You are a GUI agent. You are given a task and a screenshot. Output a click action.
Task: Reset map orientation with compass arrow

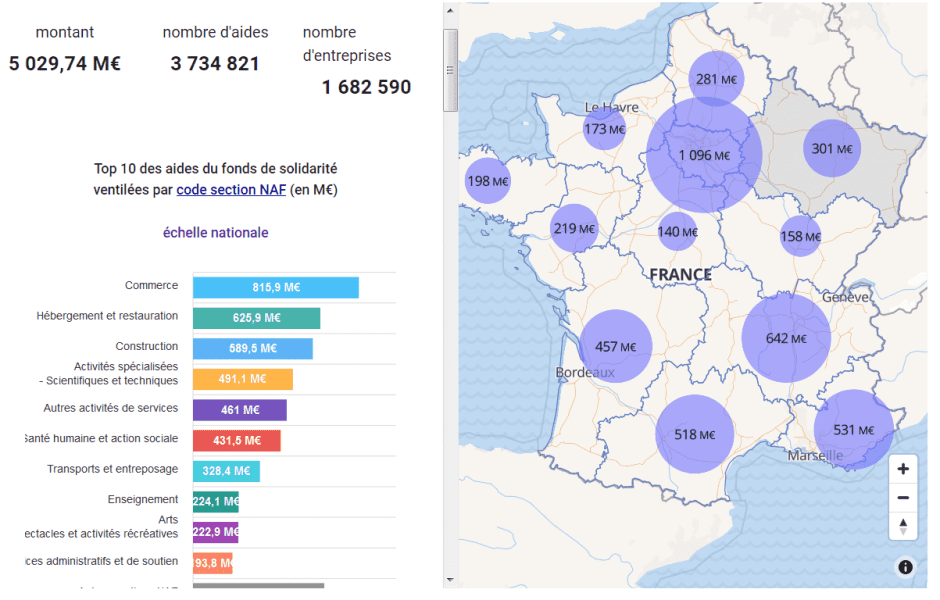903,526
